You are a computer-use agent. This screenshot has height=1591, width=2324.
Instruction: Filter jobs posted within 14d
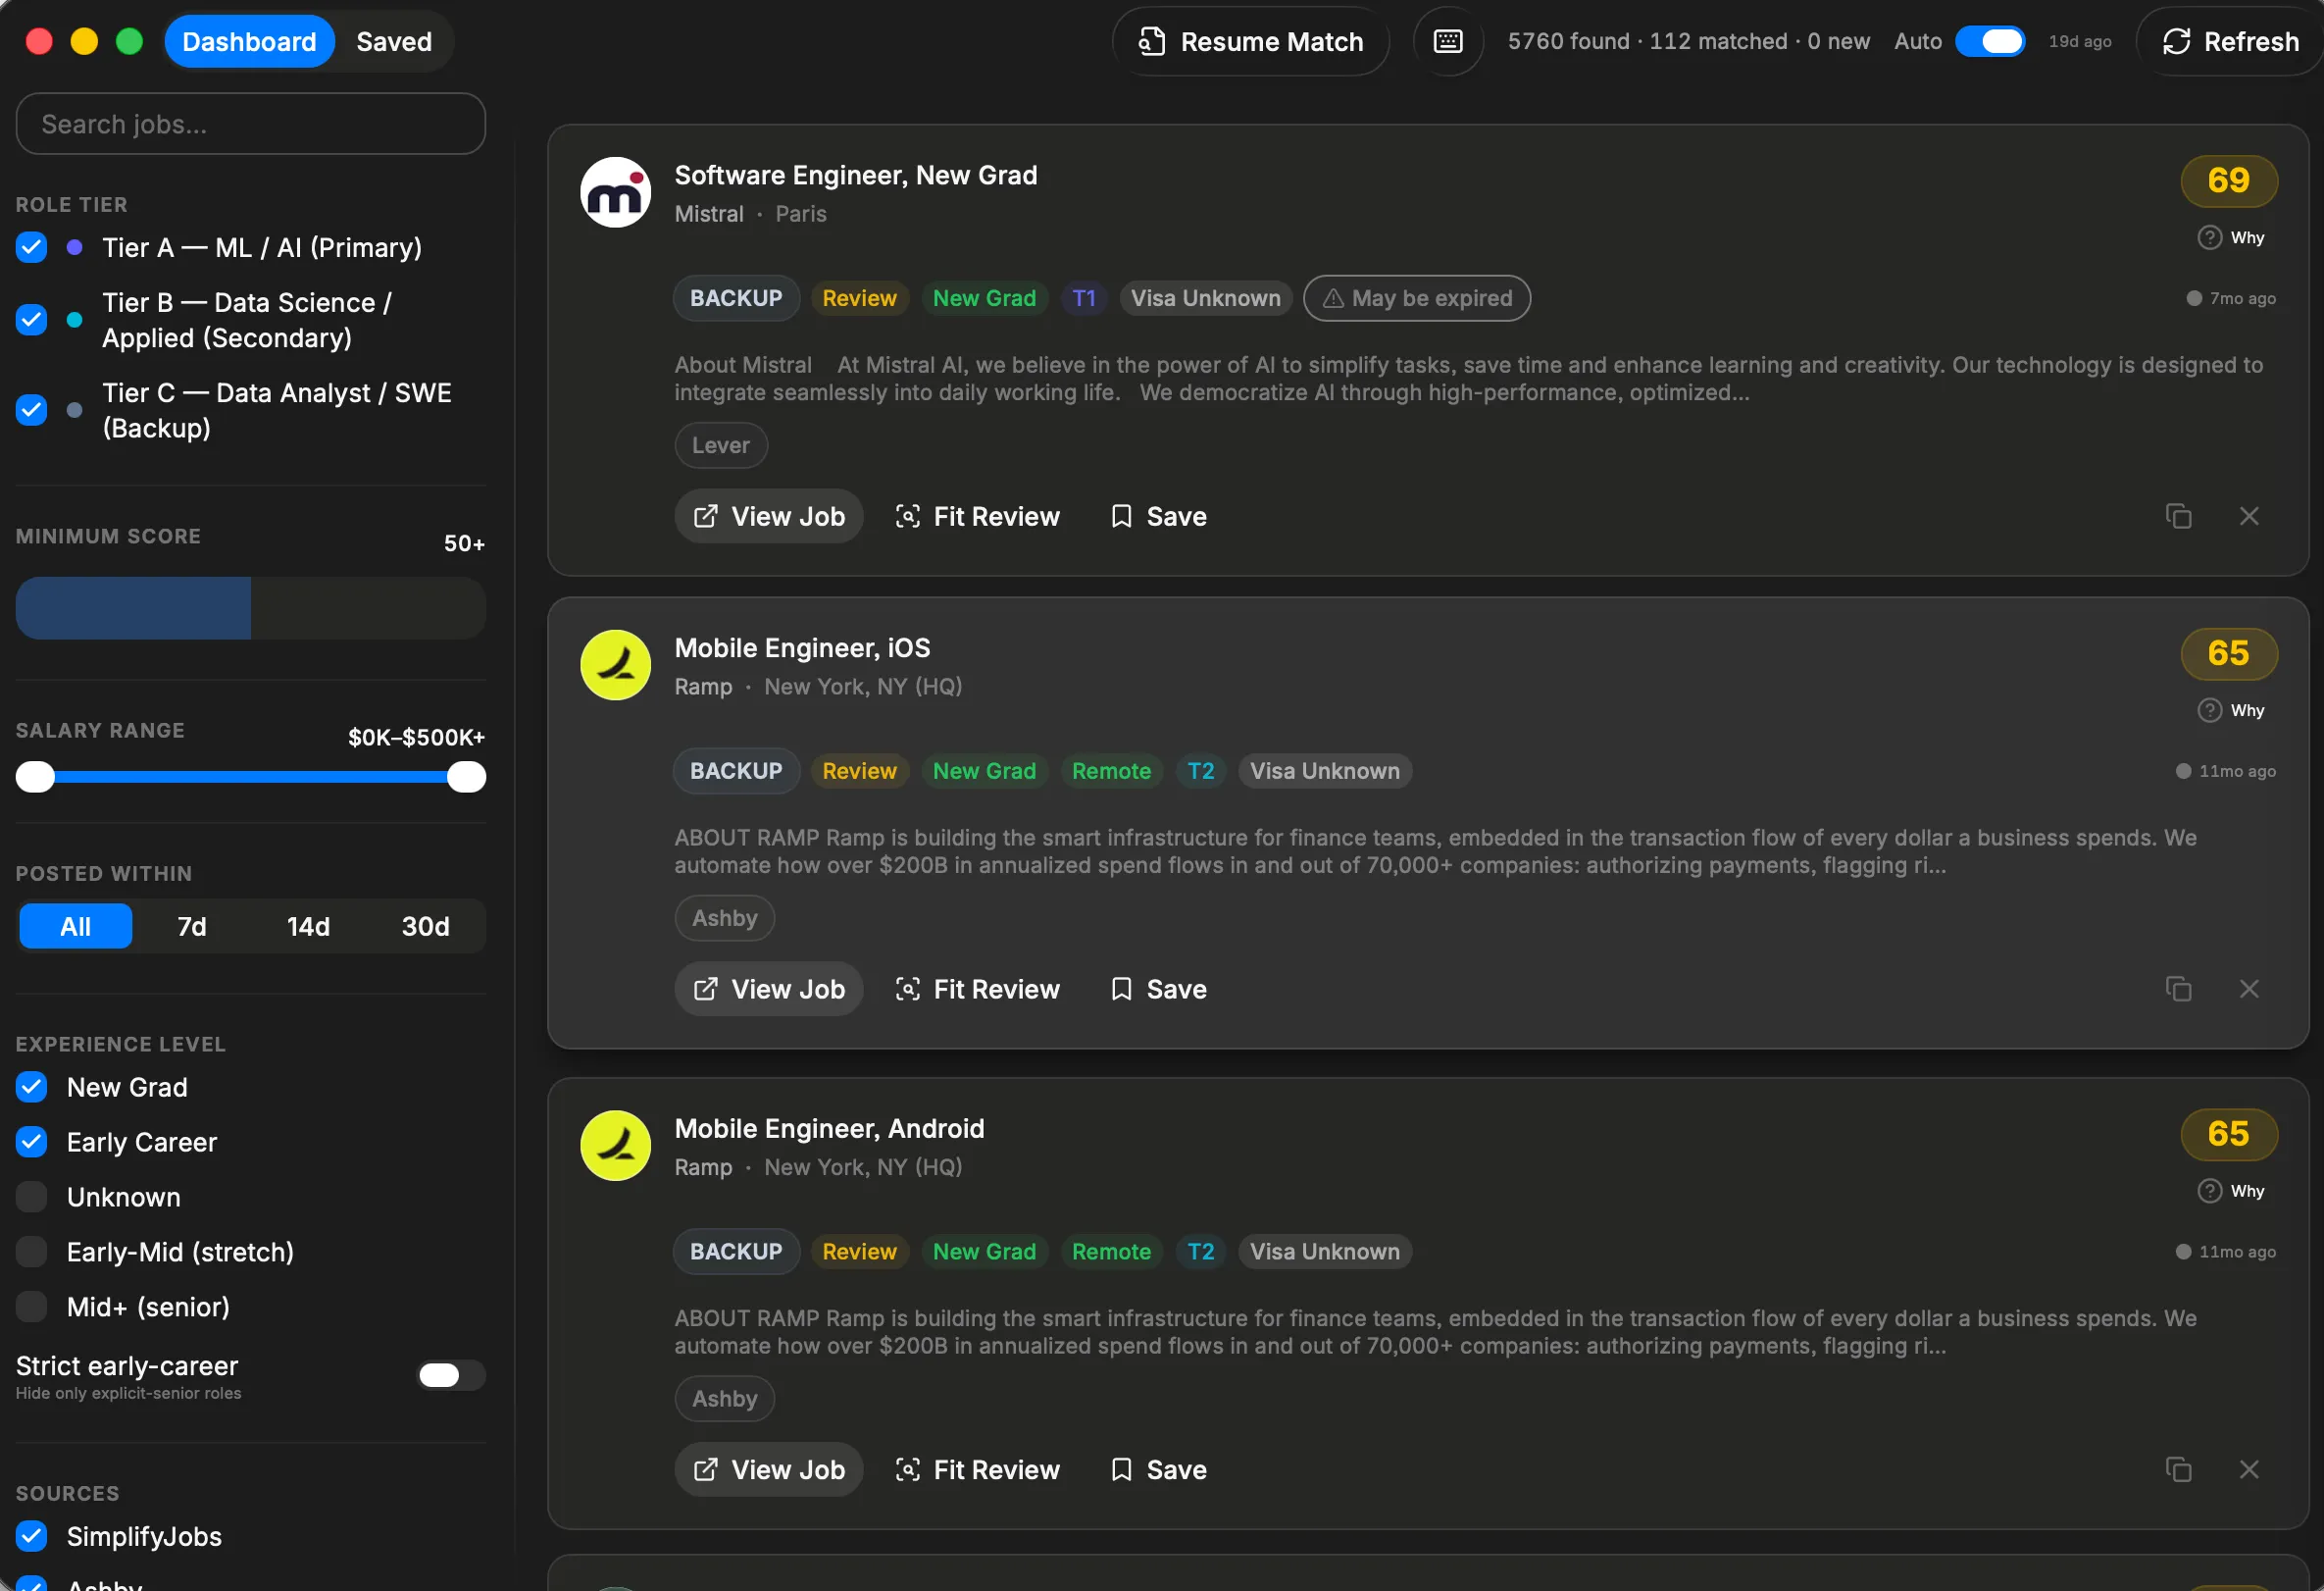(x=308, y=926)
